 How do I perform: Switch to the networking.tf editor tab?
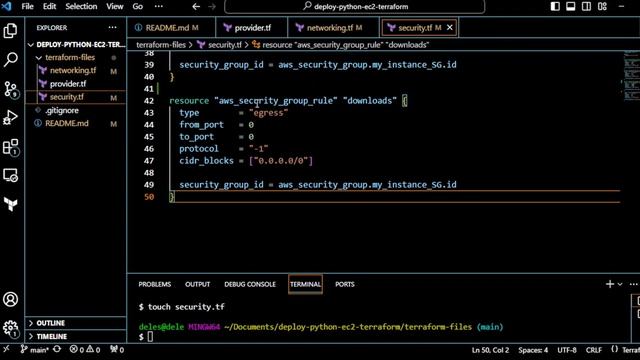coord(333,28)
